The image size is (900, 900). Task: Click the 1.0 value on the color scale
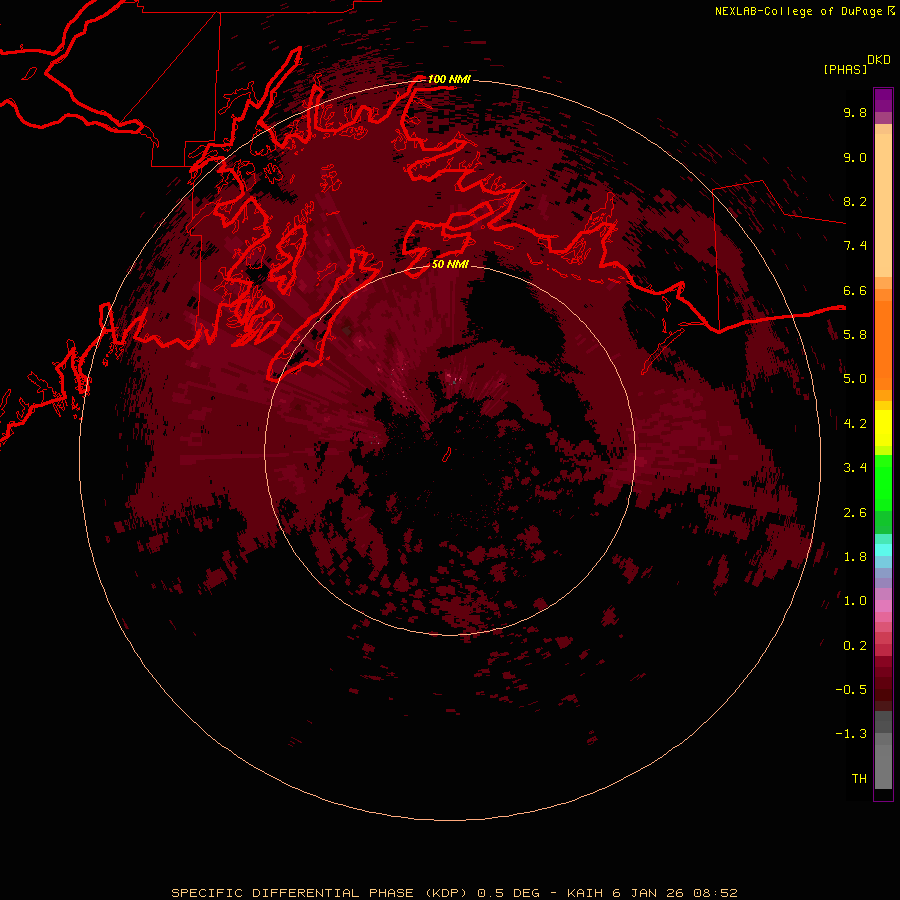click(x=855, y=601)
